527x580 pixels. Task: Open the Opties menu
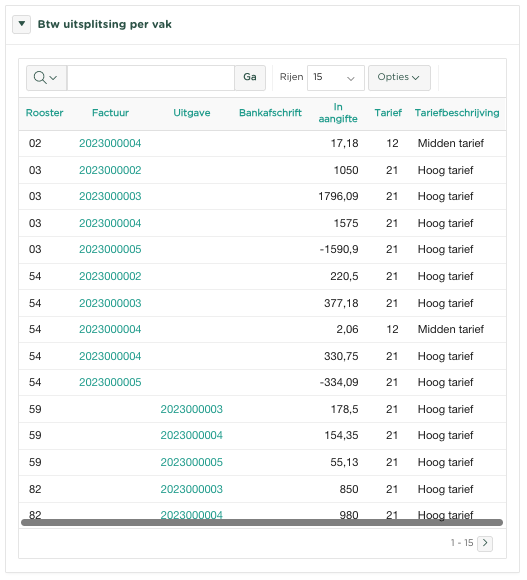pyautogui.click(x=399, y=78)
